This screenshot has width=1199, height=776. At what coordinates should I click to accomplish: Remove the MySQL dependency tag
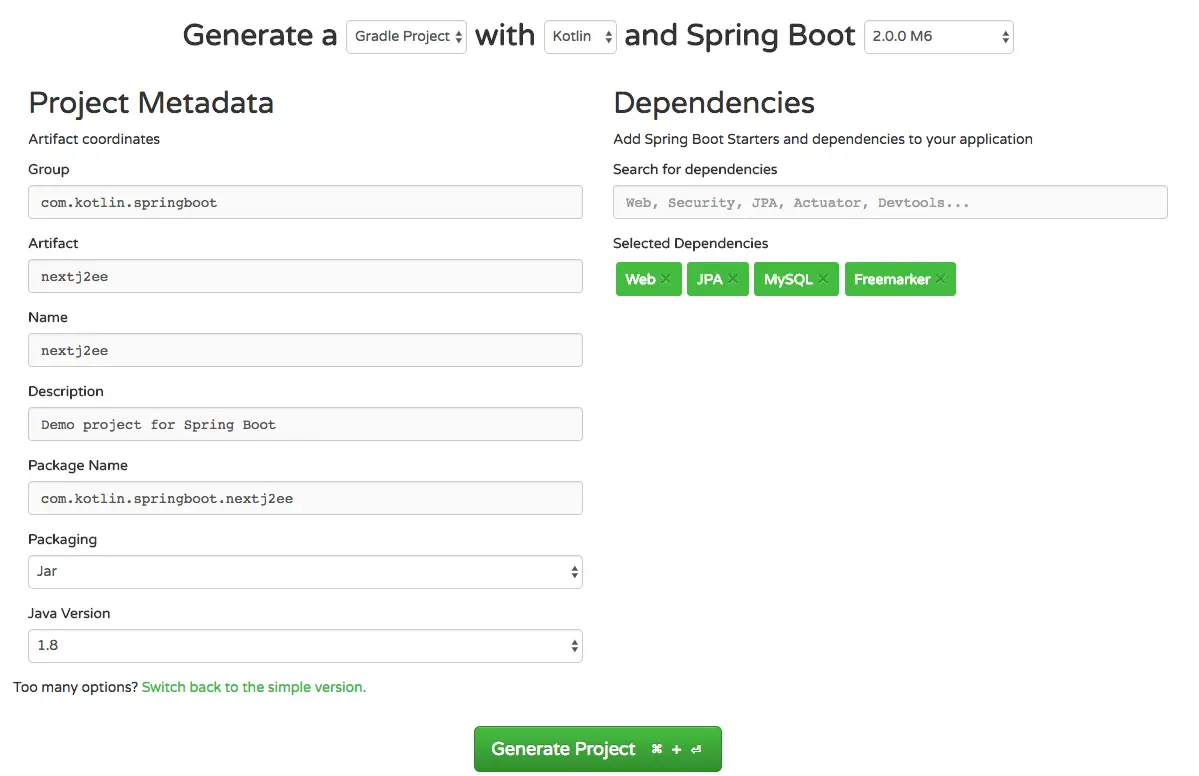pos(823,279)
